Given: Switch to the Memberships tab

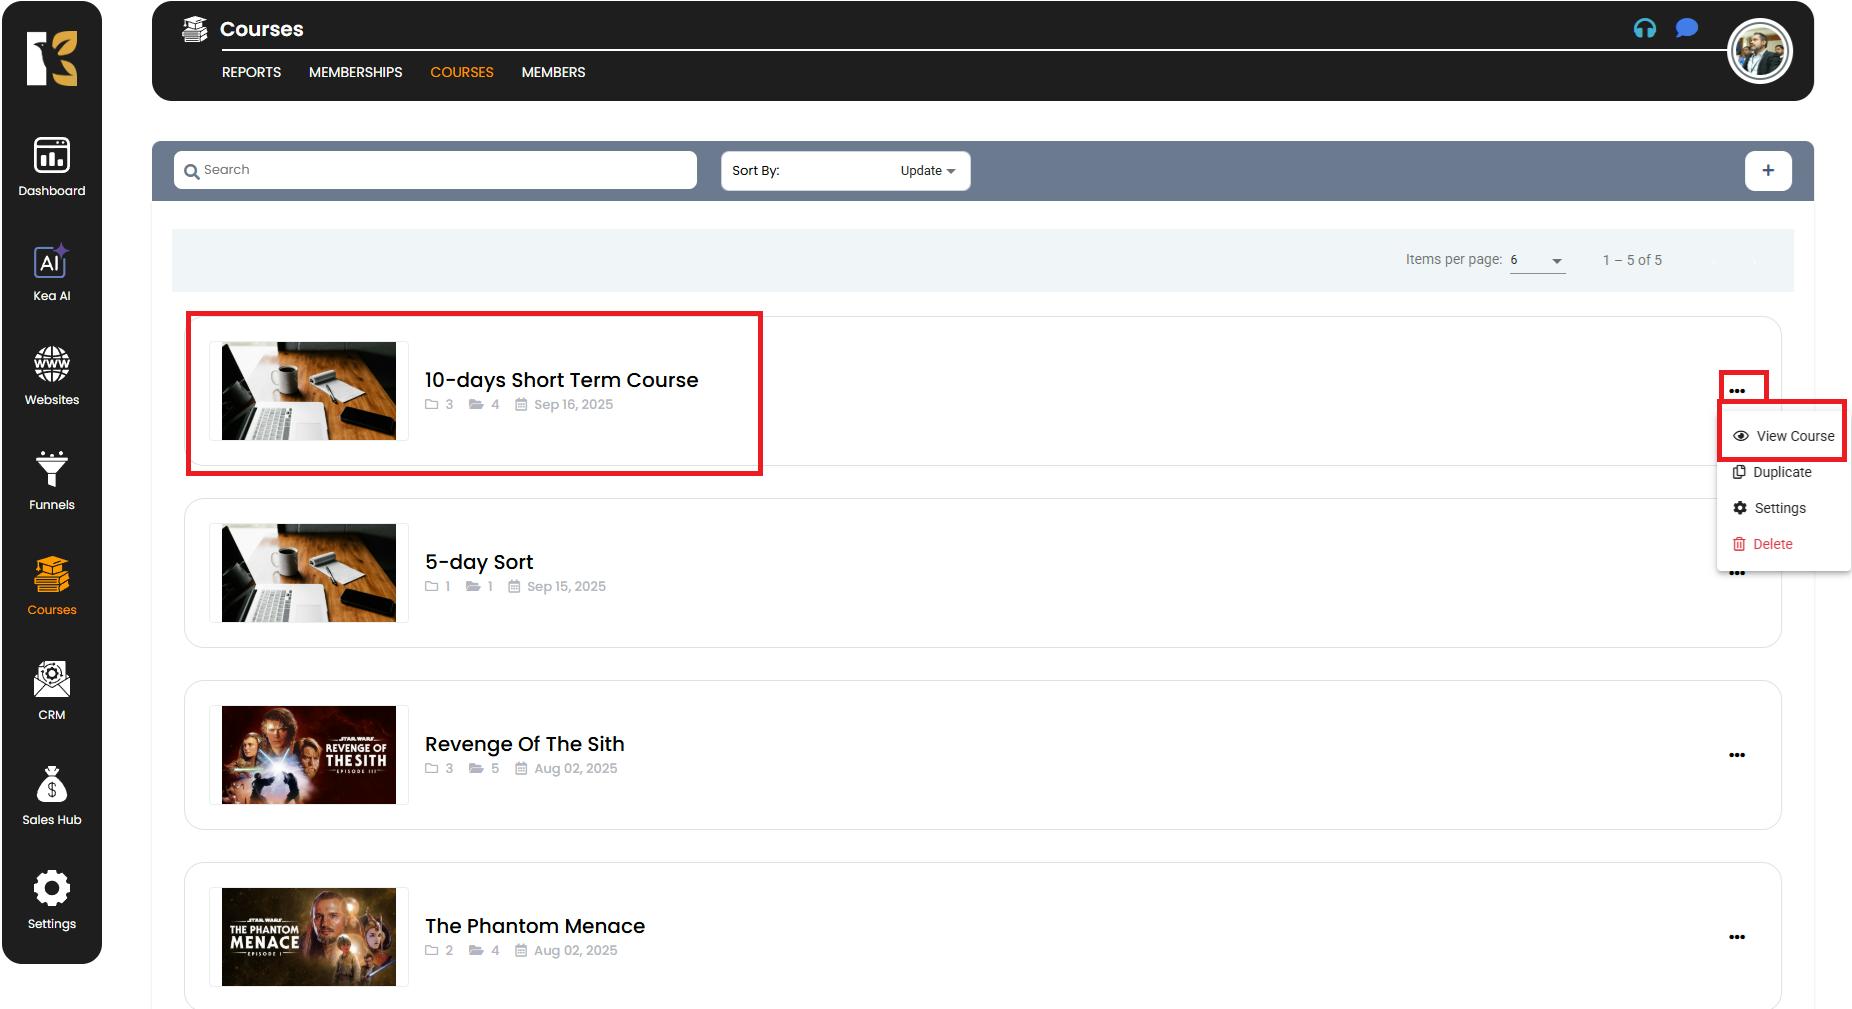Looking at the screenshot, I should point(355,72).
